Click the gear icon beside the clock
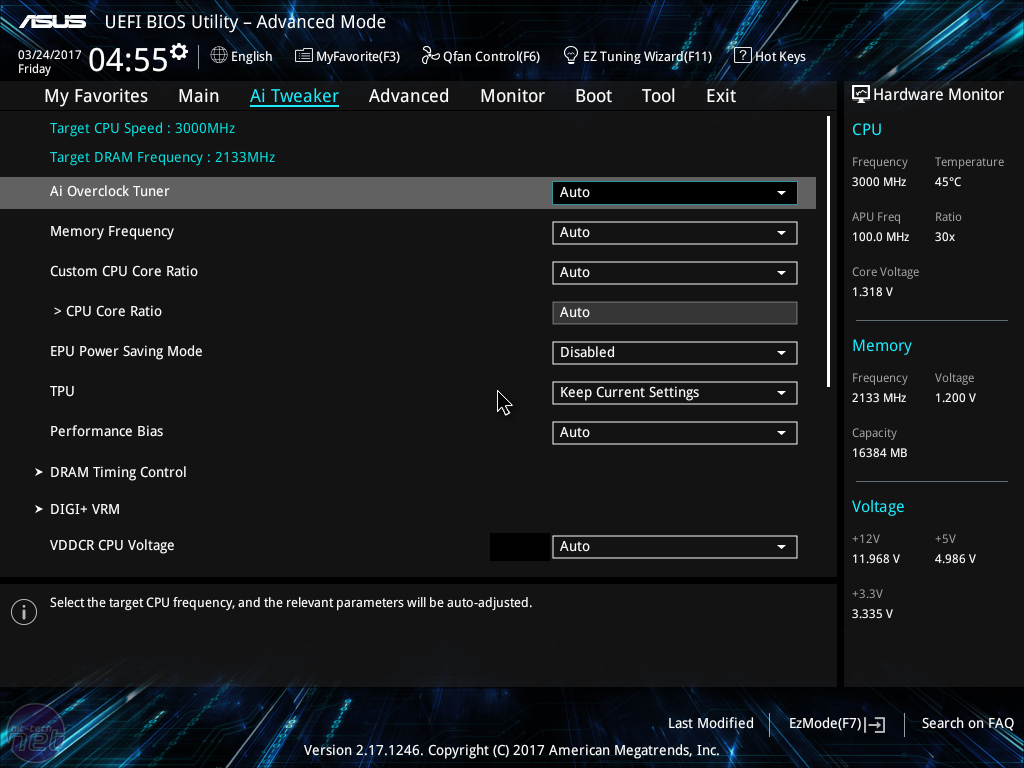The image size is (1024, 768). point(179,52)
